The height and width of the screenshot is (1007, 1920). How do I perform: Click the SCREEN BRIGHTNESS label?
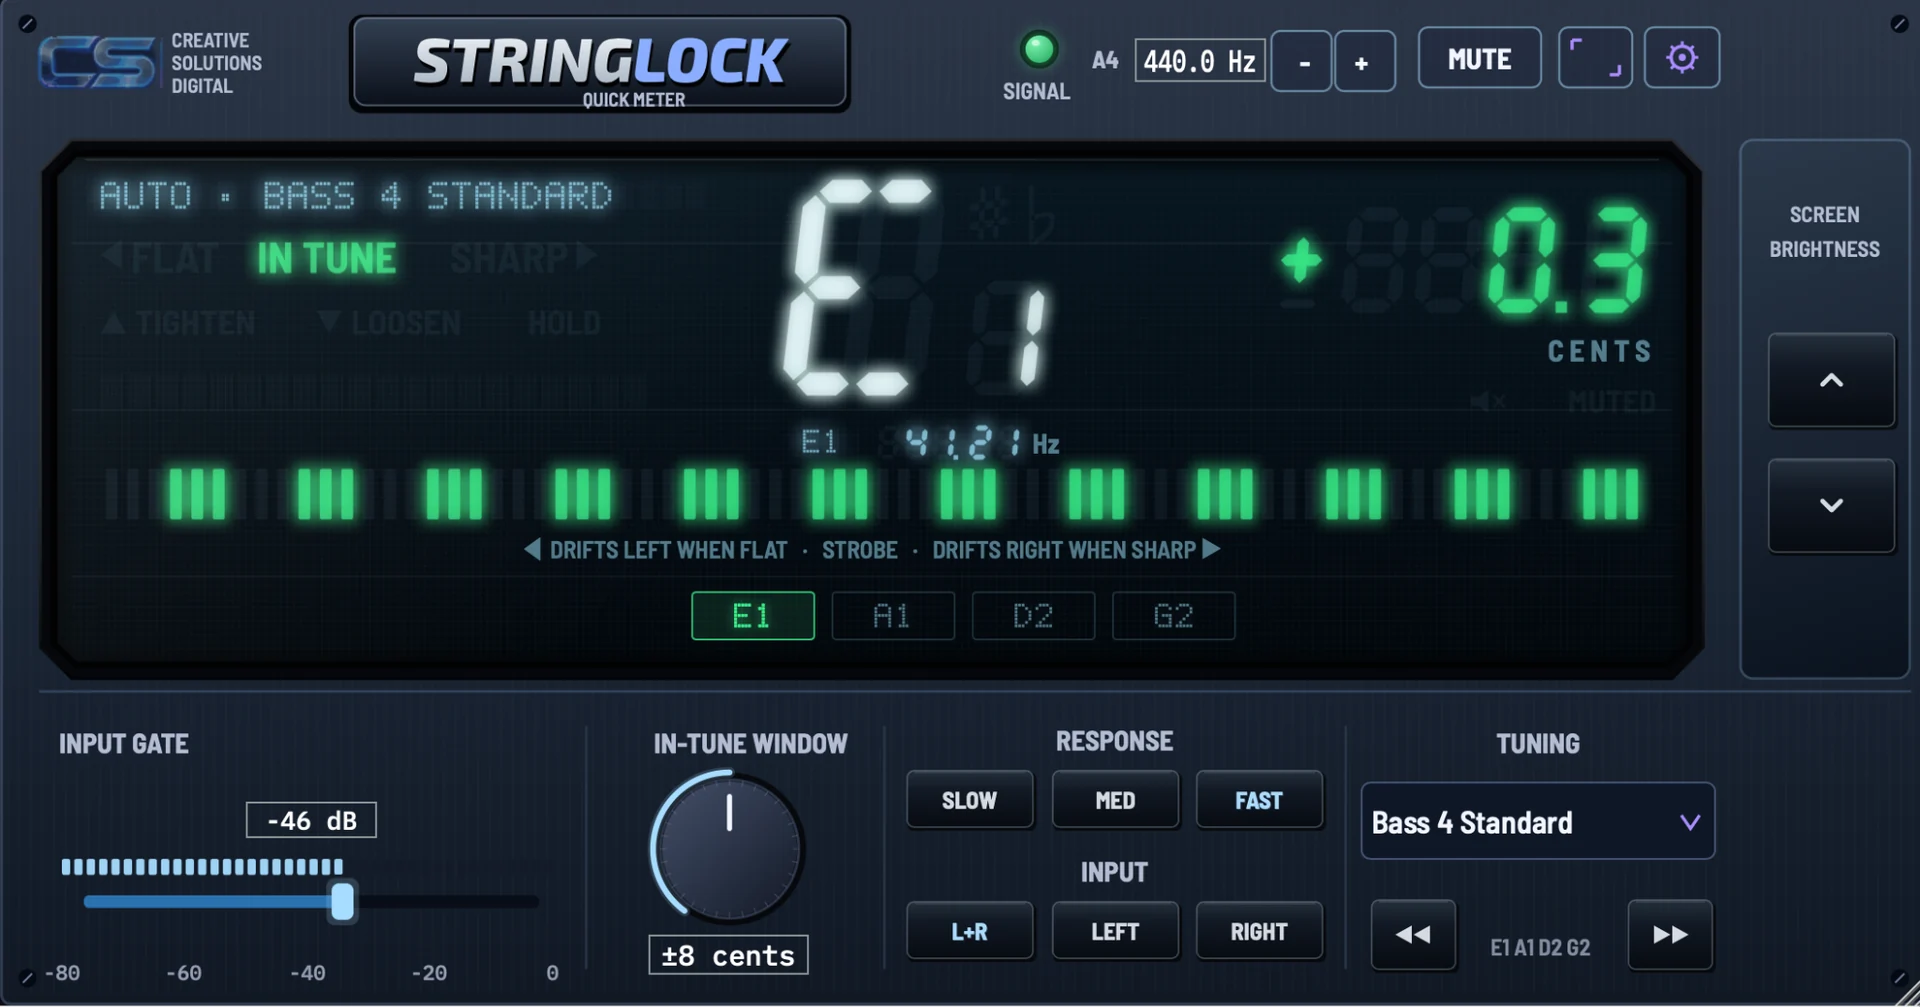[1825, 232]
